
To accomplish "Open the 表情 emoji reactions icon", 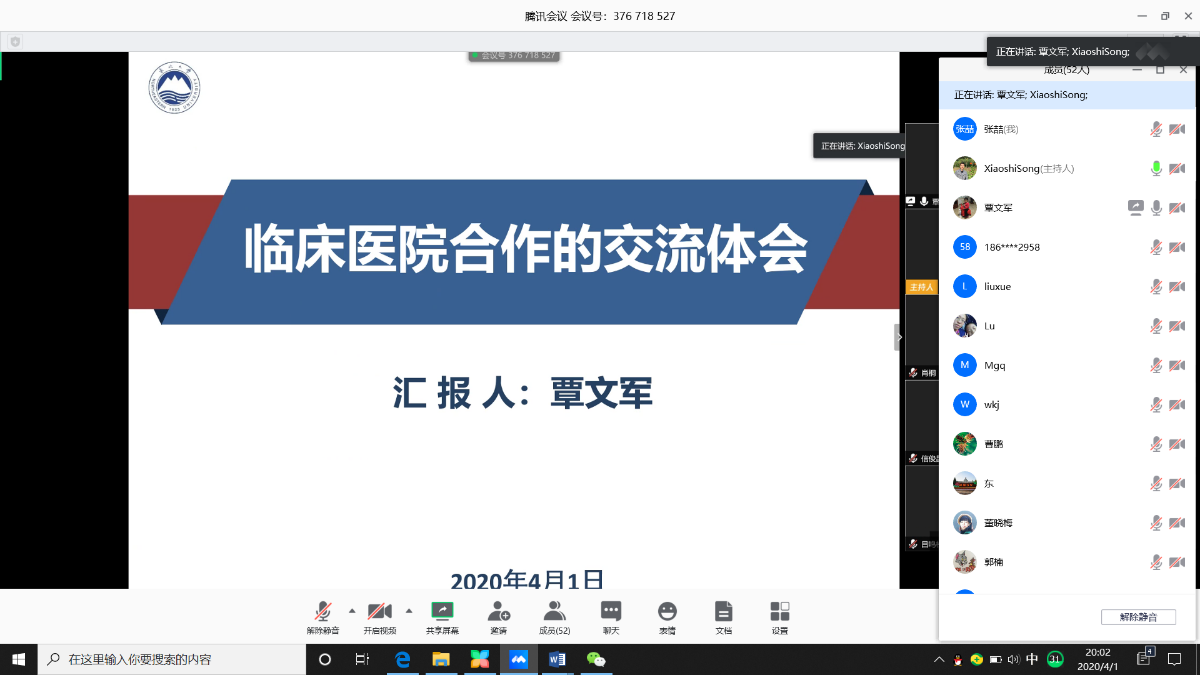I will coord(667,612).
